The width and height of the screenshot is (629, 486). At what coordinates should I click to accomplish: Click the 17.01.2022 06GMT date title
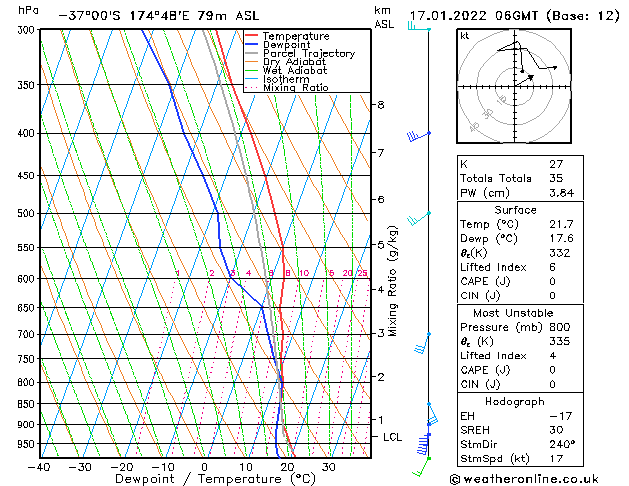tap(474, 16)
